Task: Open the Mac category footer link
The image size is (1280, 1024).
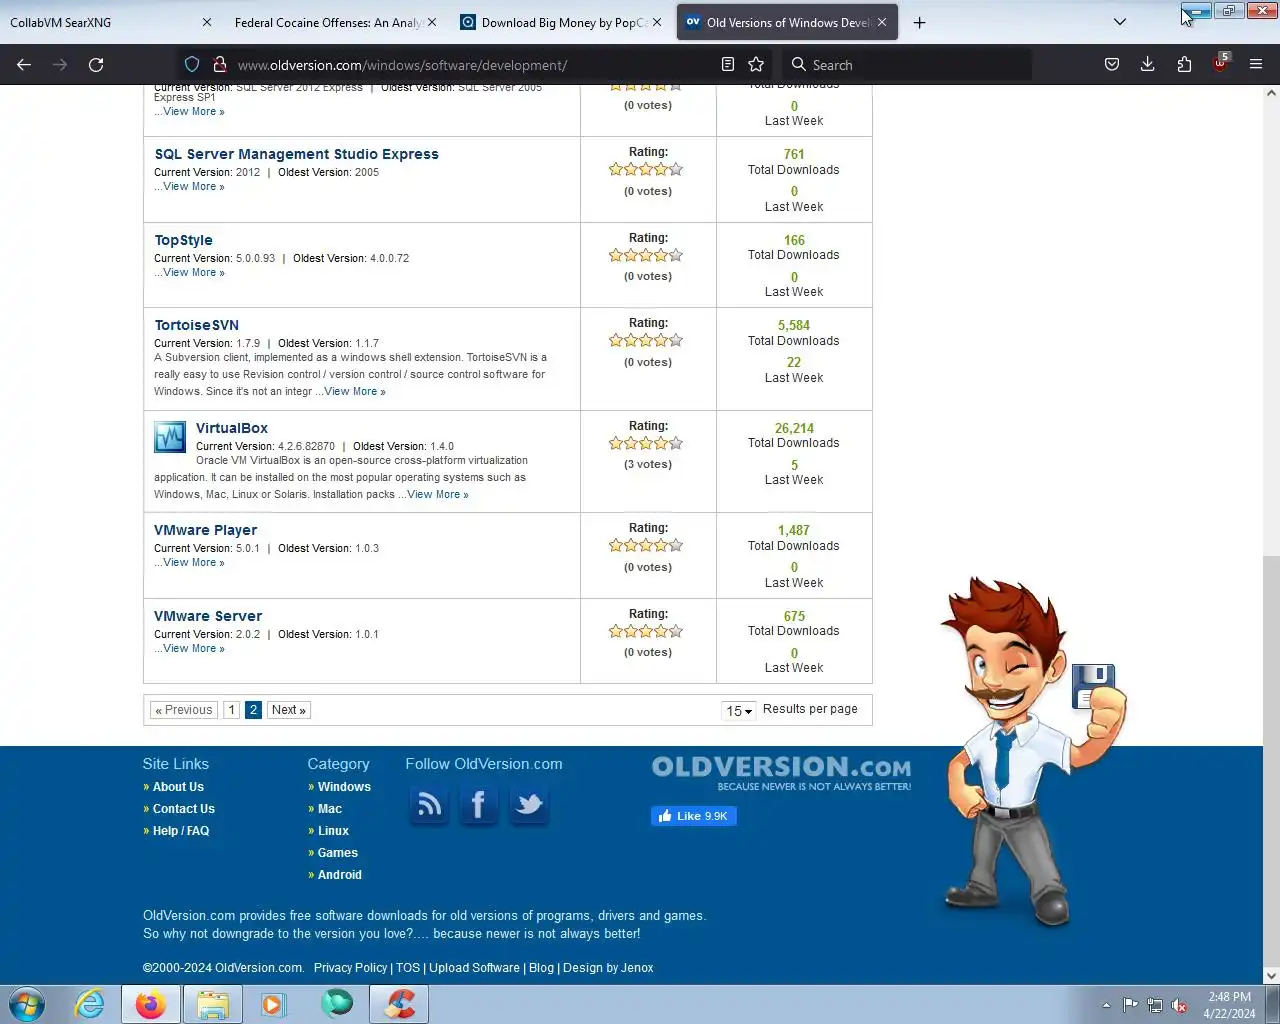Action: pos(330,809)
